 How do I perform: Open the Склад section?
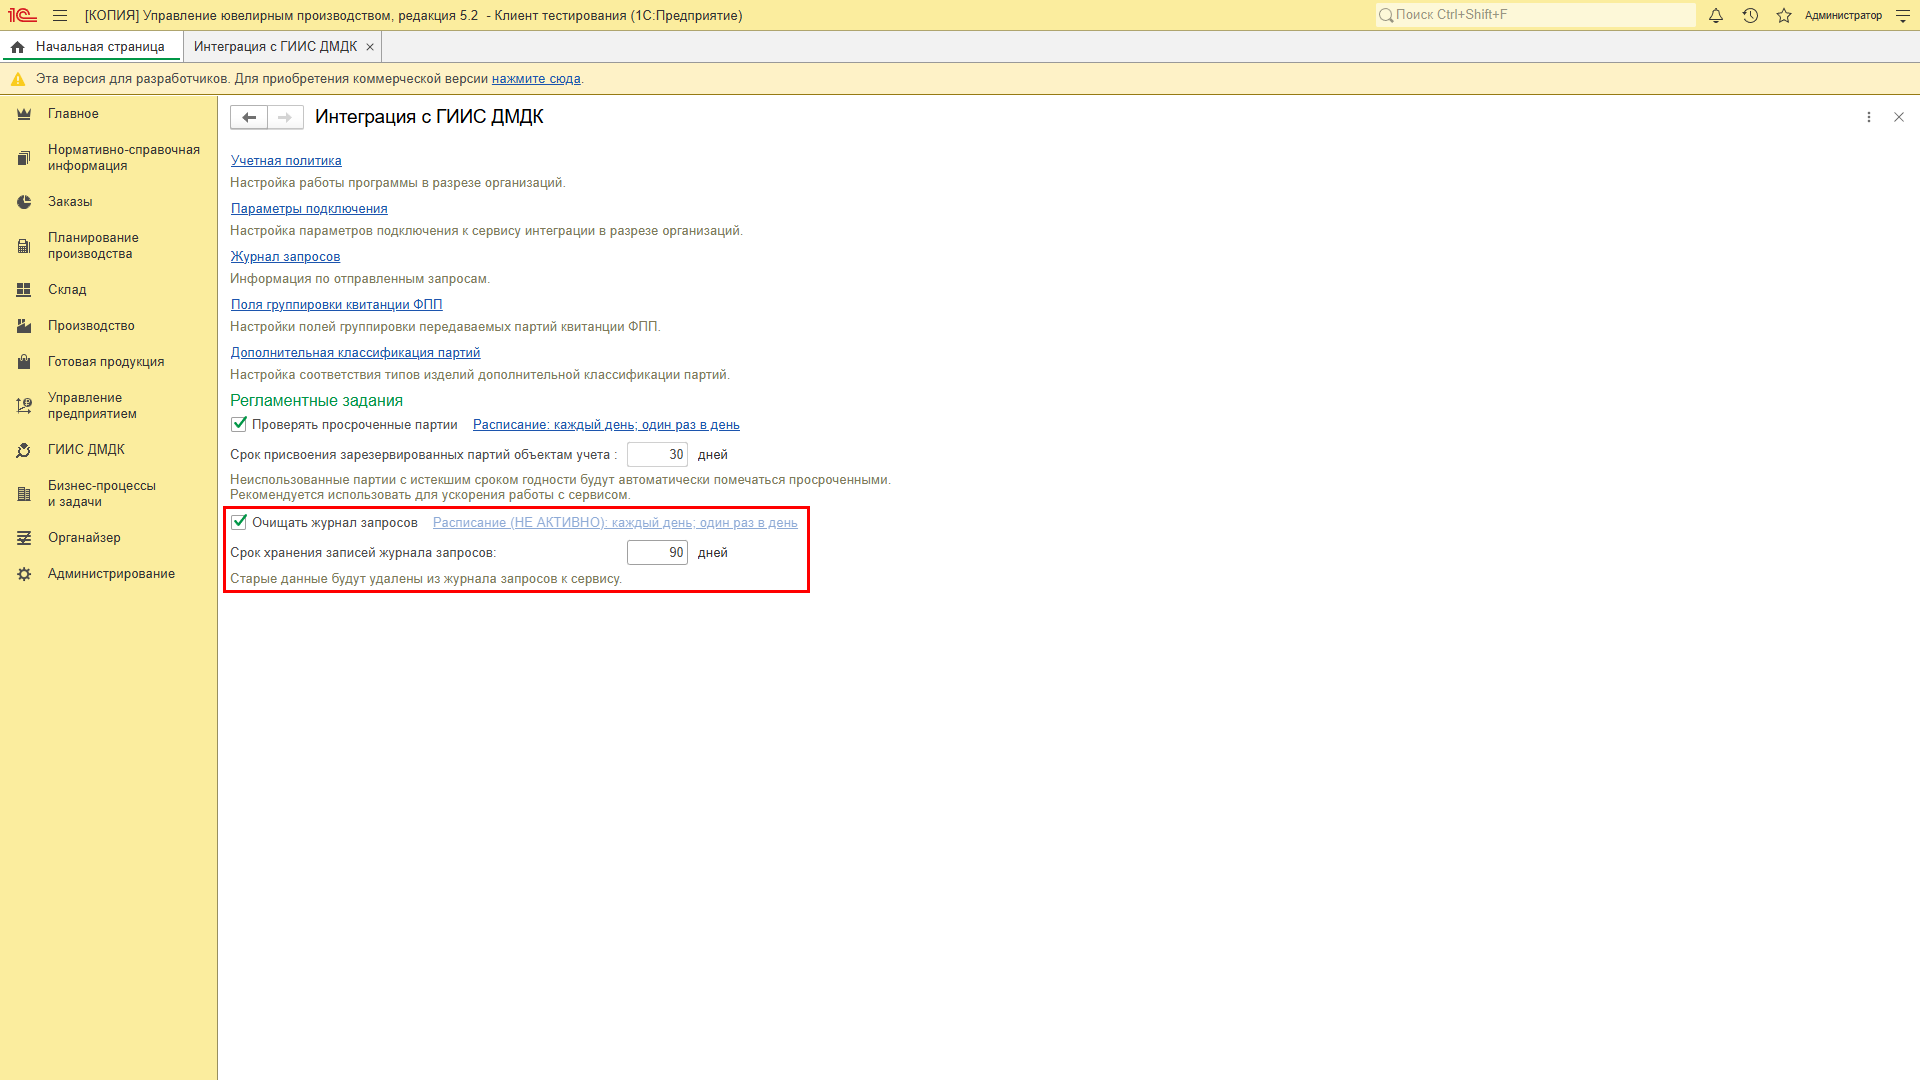point(67,290)
